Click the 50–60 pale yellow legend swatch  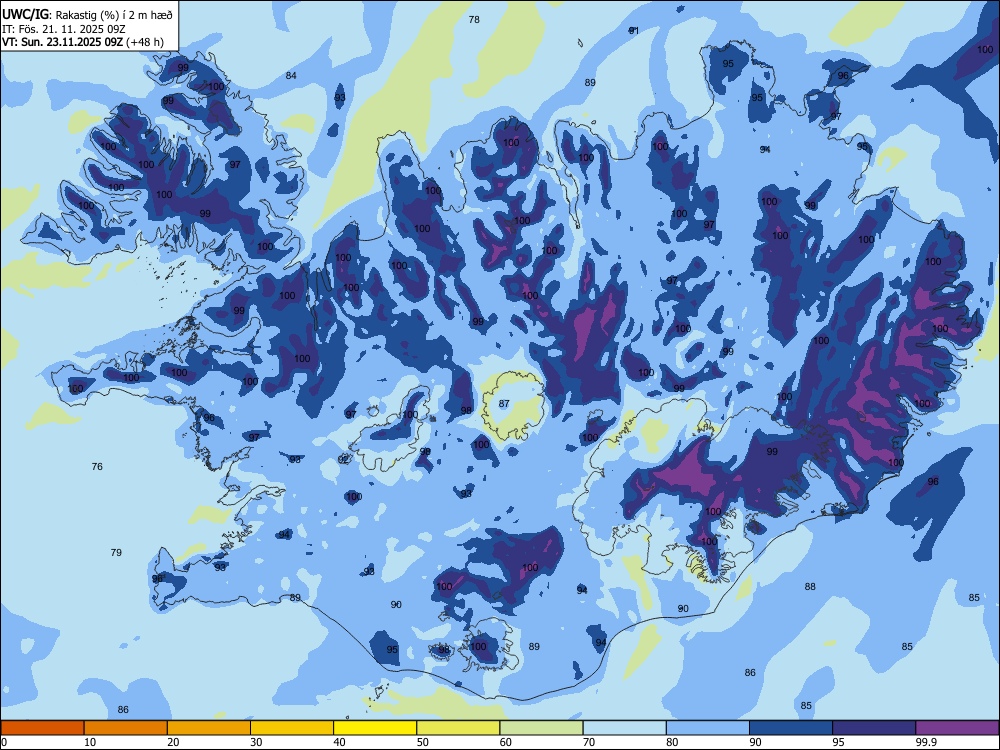click(459, 728)
